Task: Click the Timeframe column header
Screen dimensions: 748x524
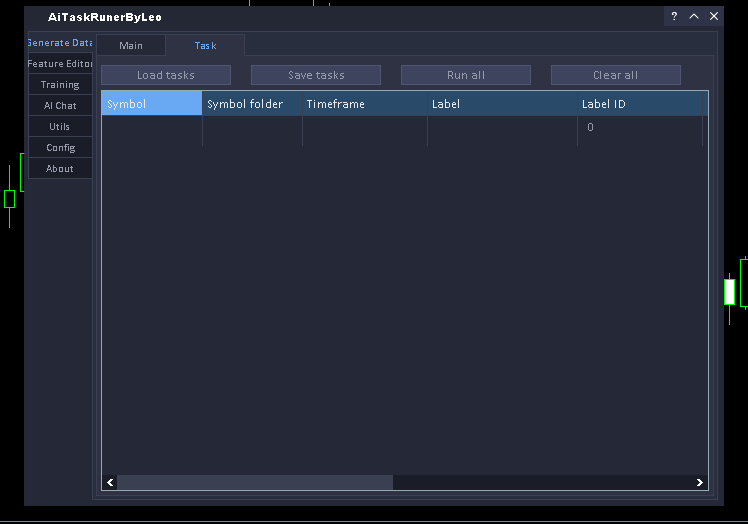Action: (x=364, y=104)
